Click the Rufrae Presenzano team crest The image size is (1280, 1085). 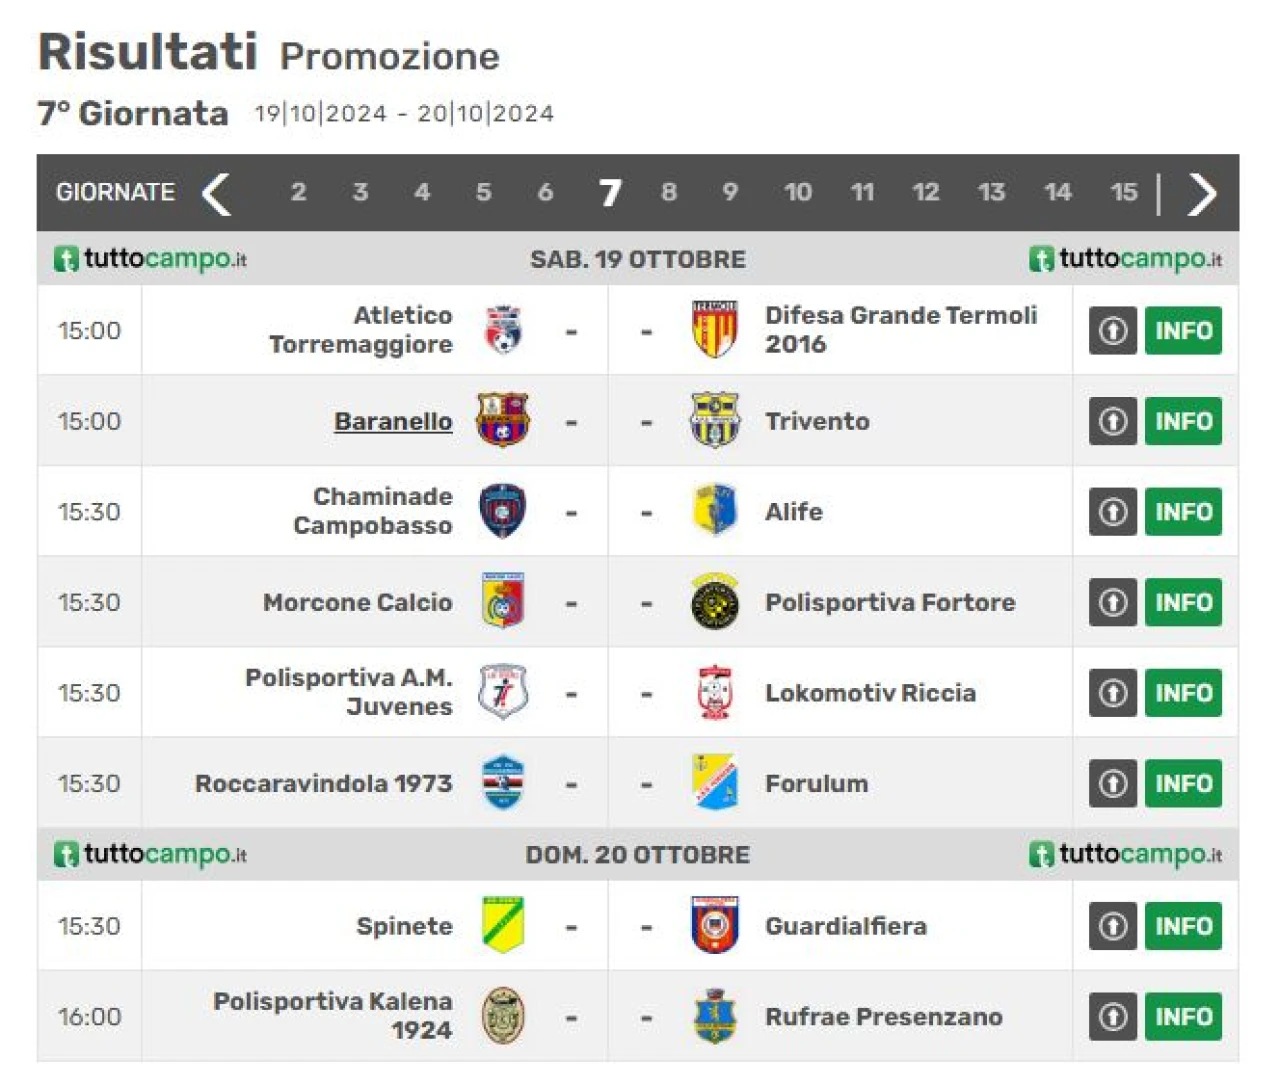[x=714, y=1016]
